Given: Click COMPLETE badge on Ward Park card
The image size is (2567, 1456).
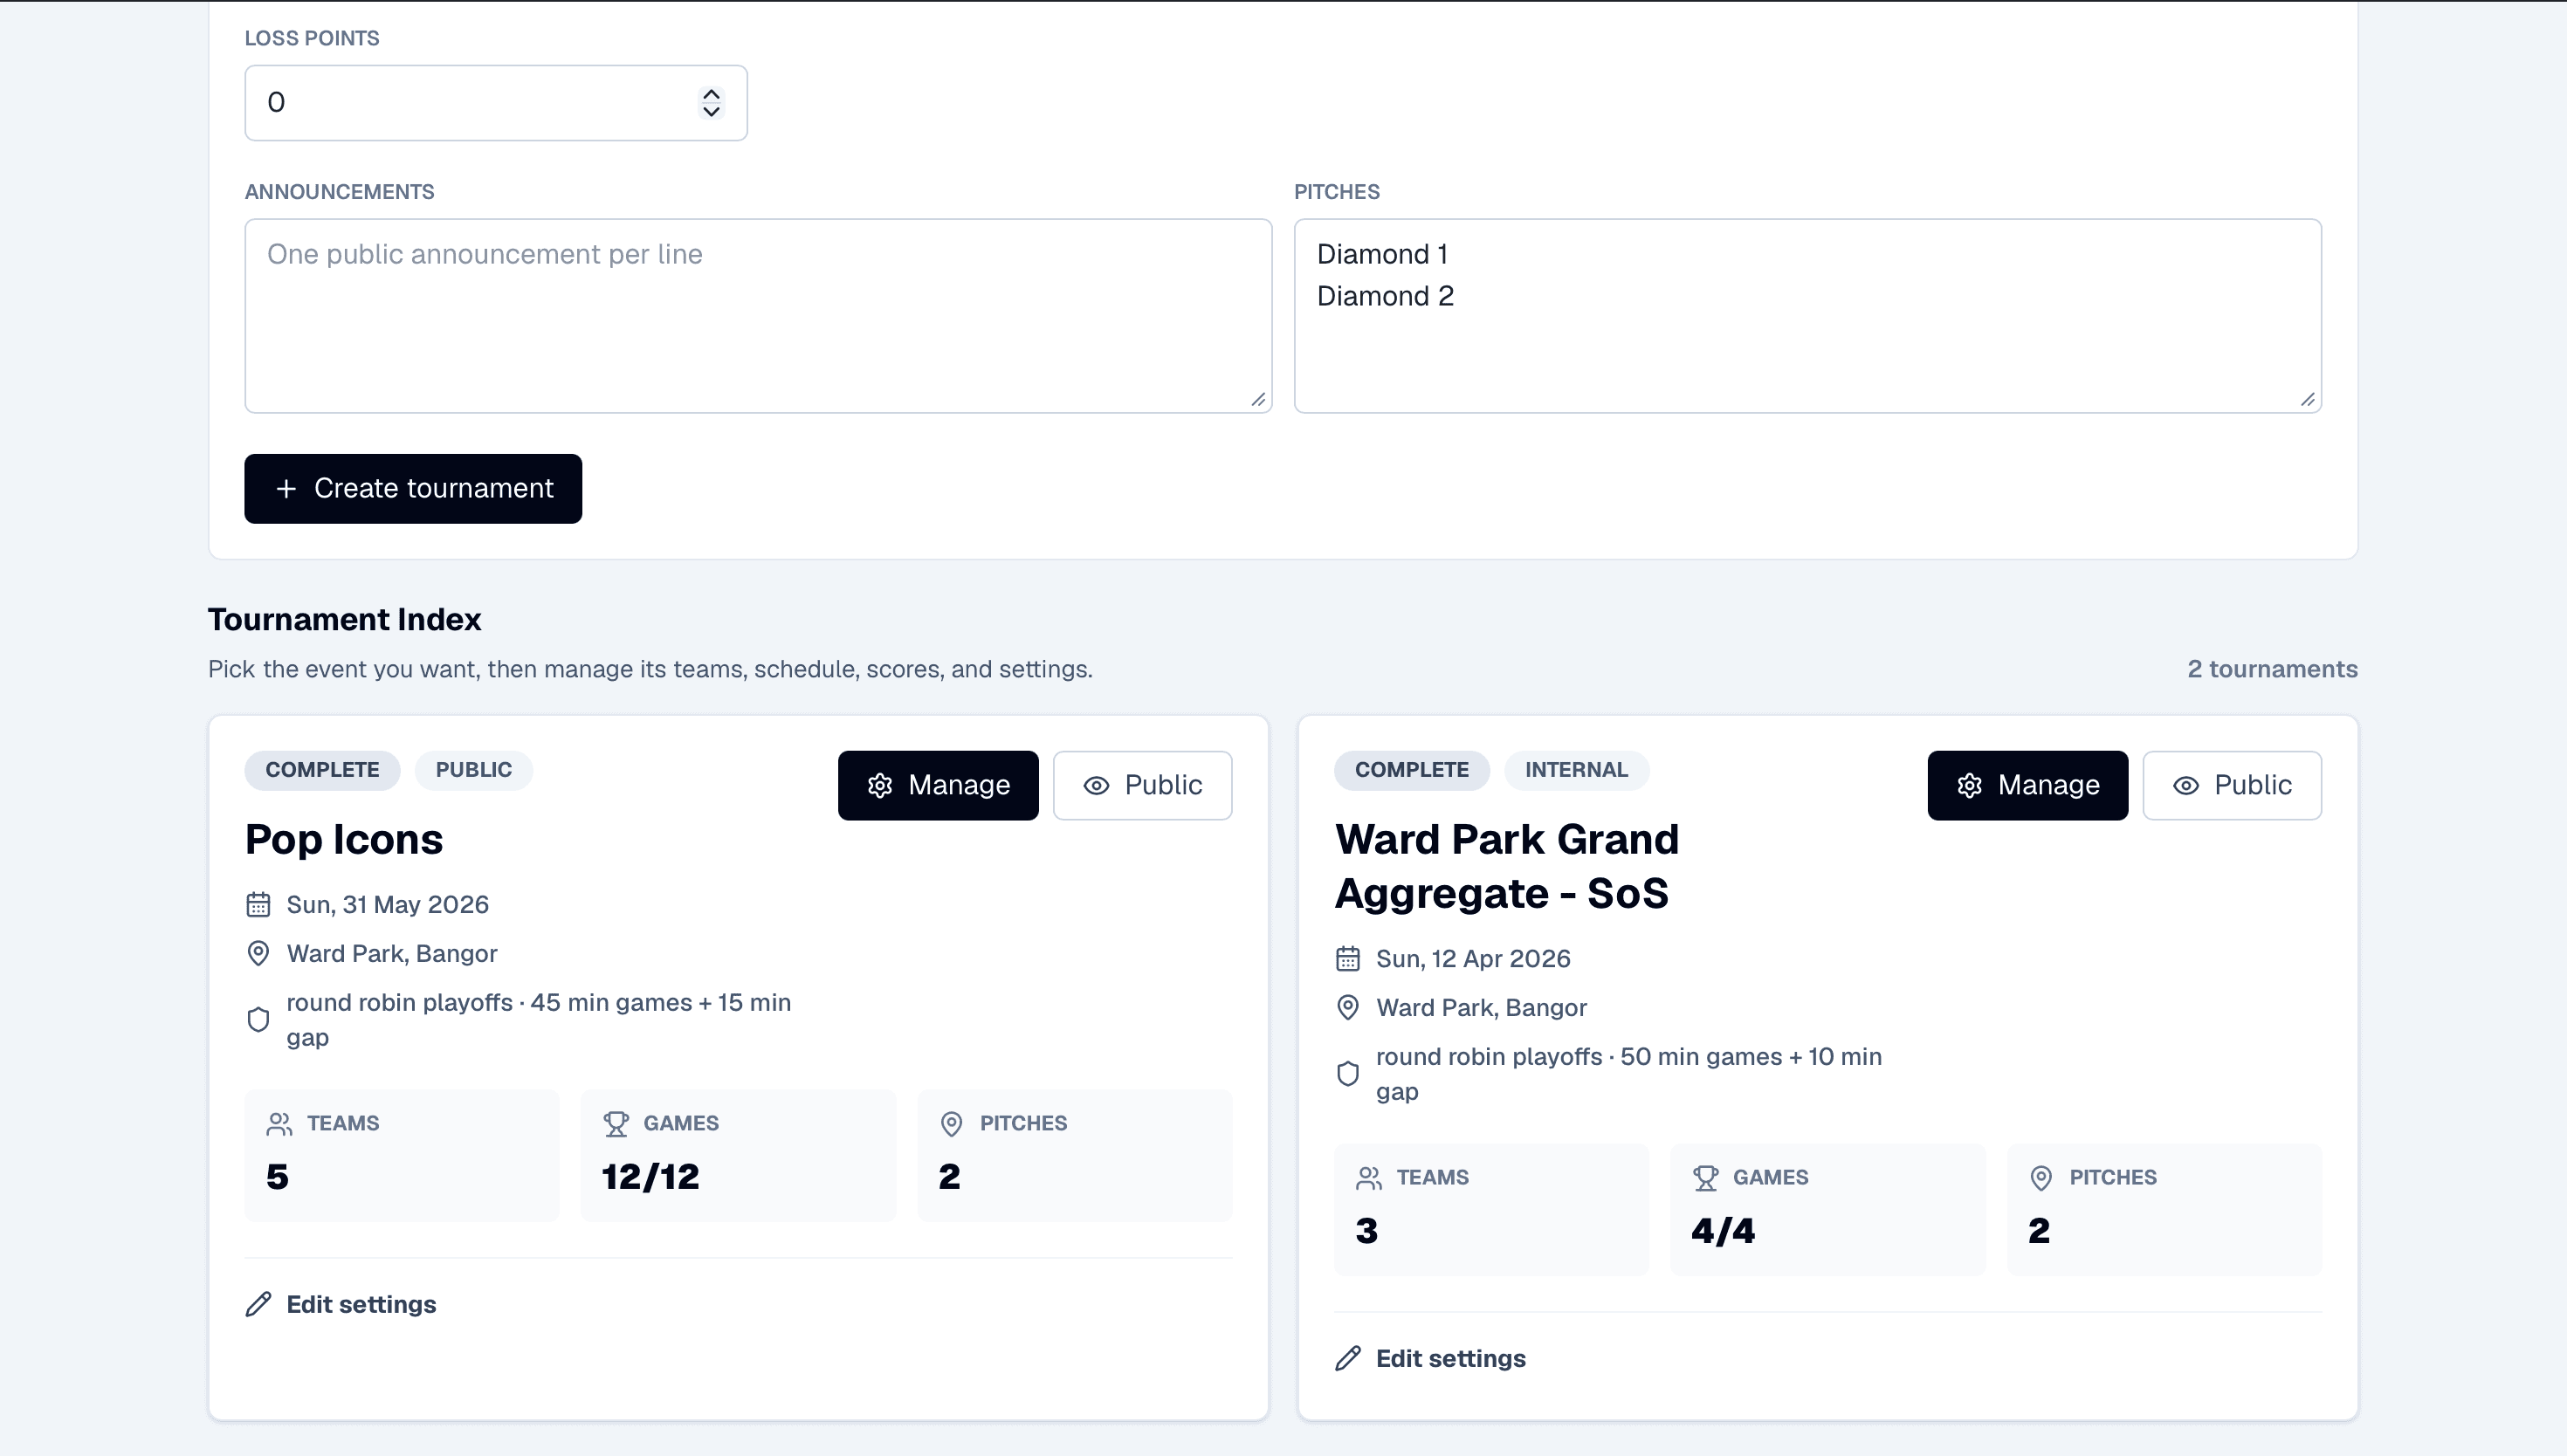Looking at the screenshot, I should (1412, 770).
